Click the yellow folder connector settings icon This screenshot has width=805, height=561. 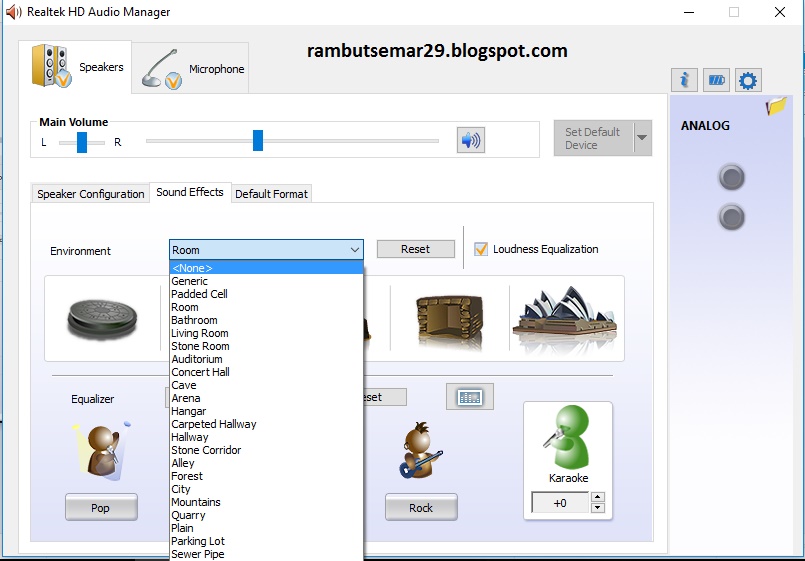[x=776, y=106]
